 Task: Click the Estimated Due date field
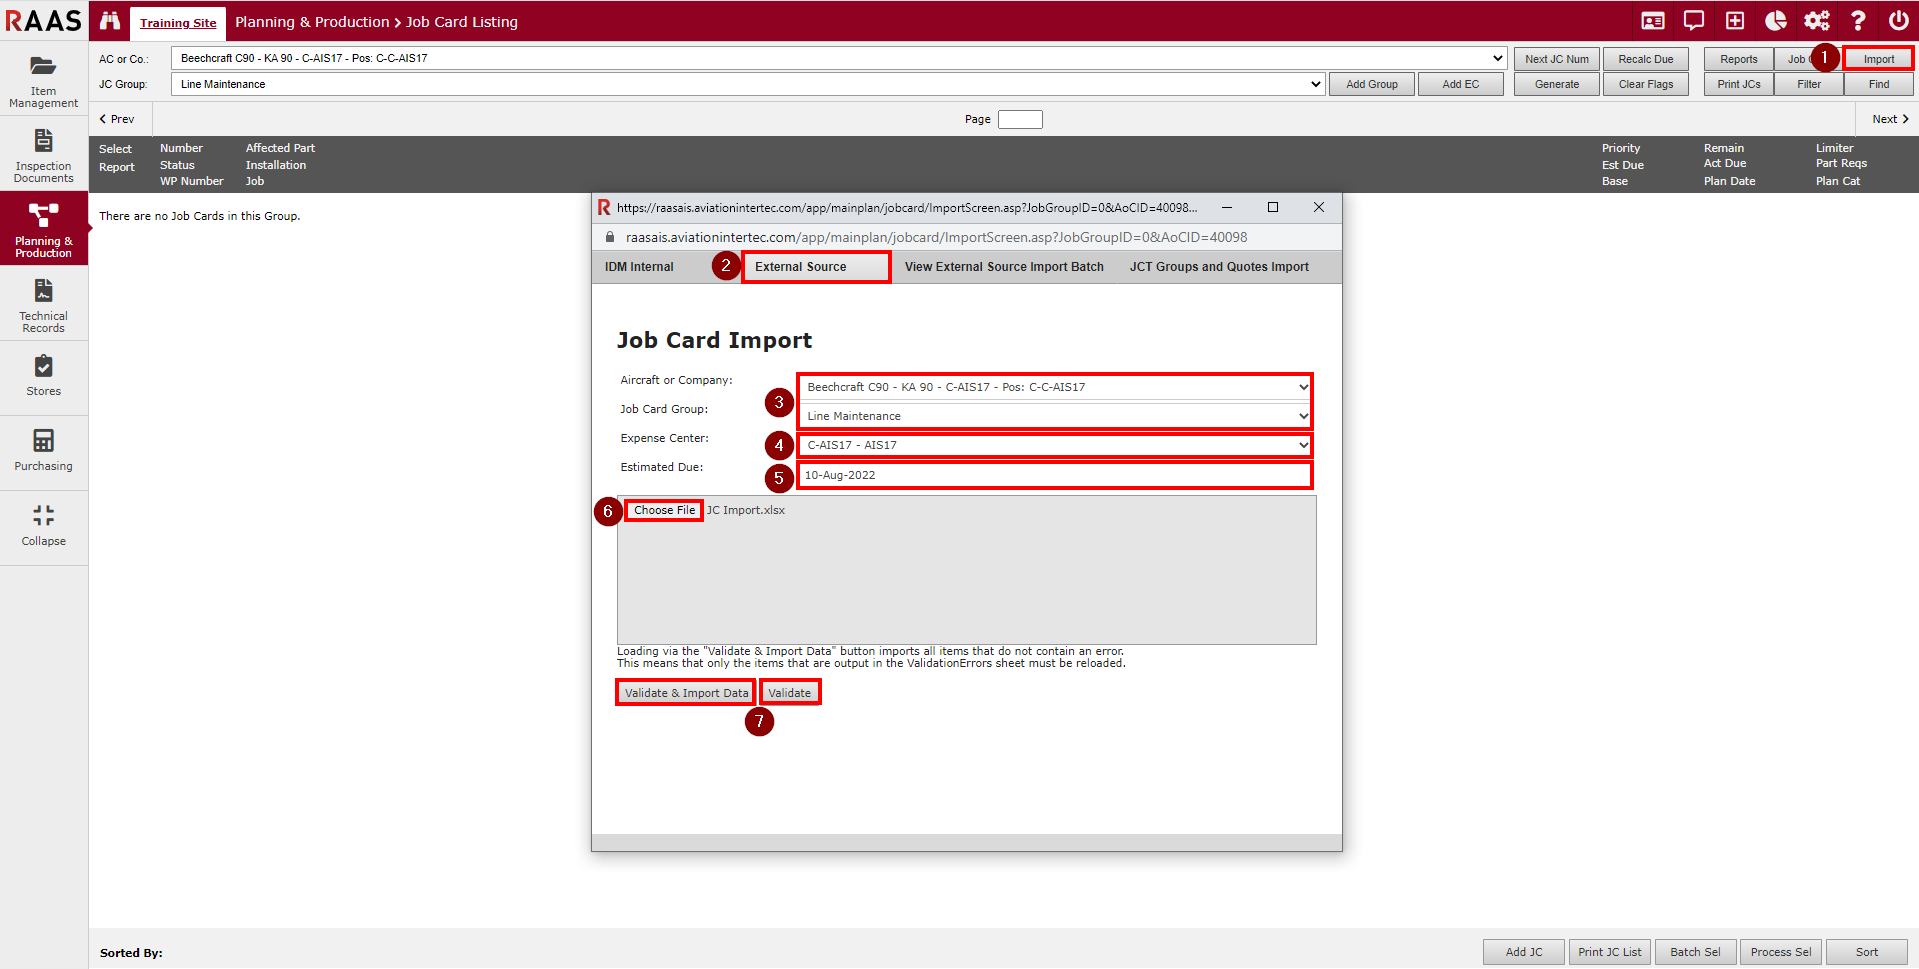(x=1054, y=475)
